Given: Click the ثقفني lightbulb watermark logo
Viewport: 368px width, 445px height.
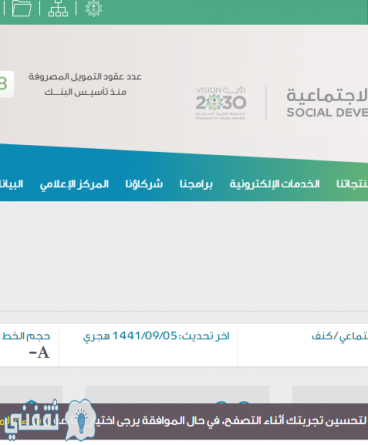Looking at the screenshot, I should (x=52, y=419).
